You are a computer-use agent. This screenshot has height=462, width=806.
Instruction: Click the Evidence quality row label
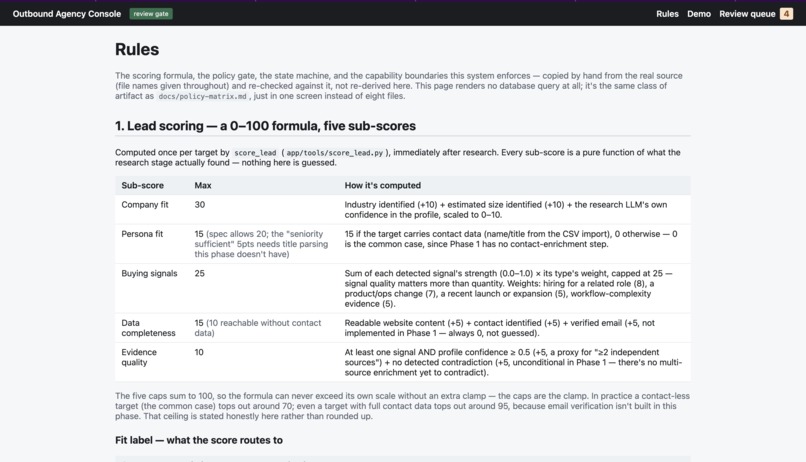click(139, 357)
